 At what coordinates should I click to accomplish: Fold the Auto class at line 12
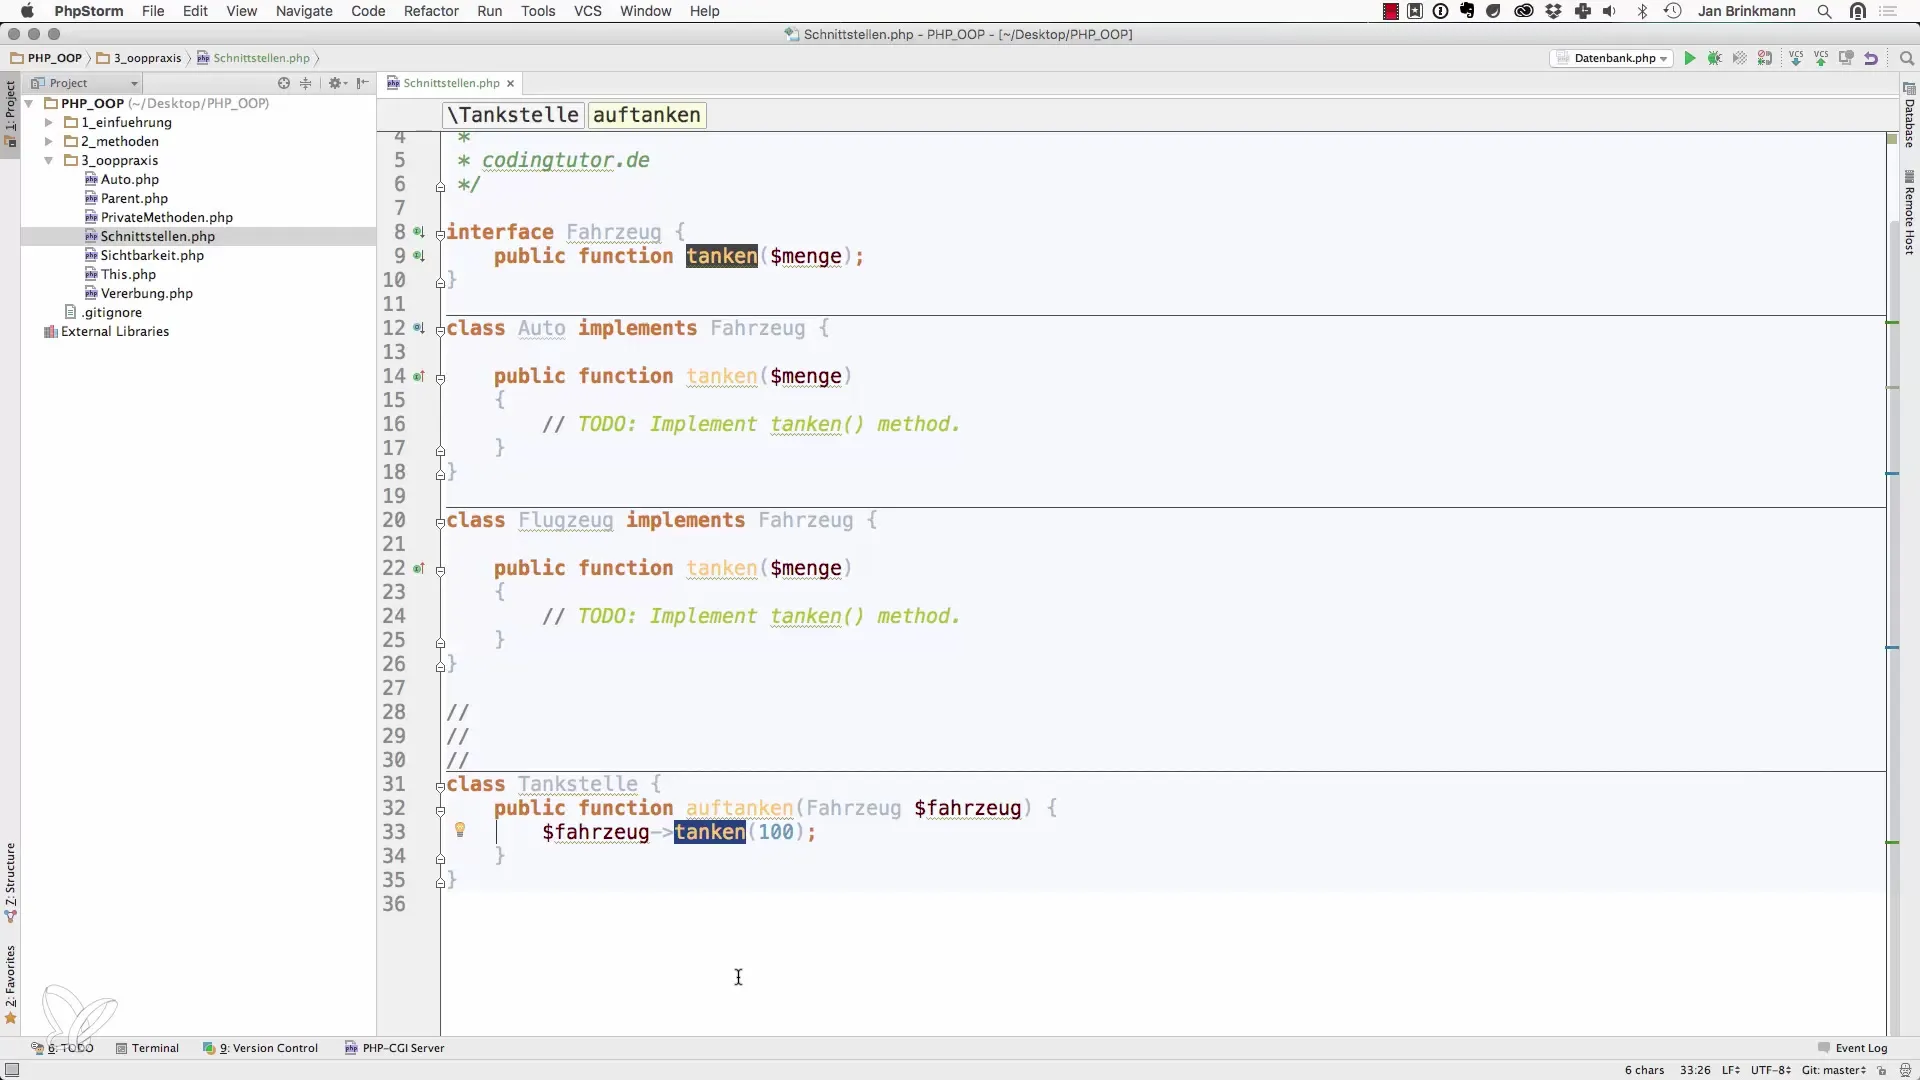[x=440, y=330]
